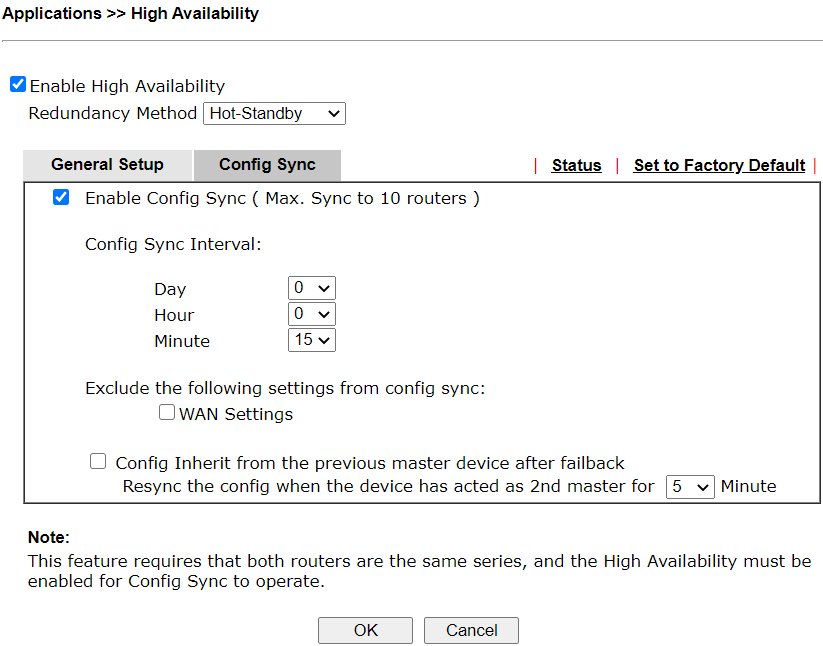823x646 pixels.
Task: Click the Applications >> High Availability heading
Action: pyautogui.click(x=130, y=14)
